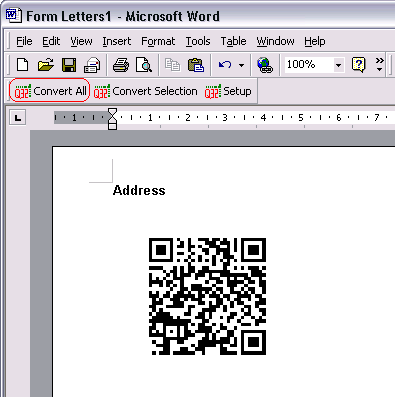Select the QR code image in document
The image size is (395, 397).
click(207, 296)
